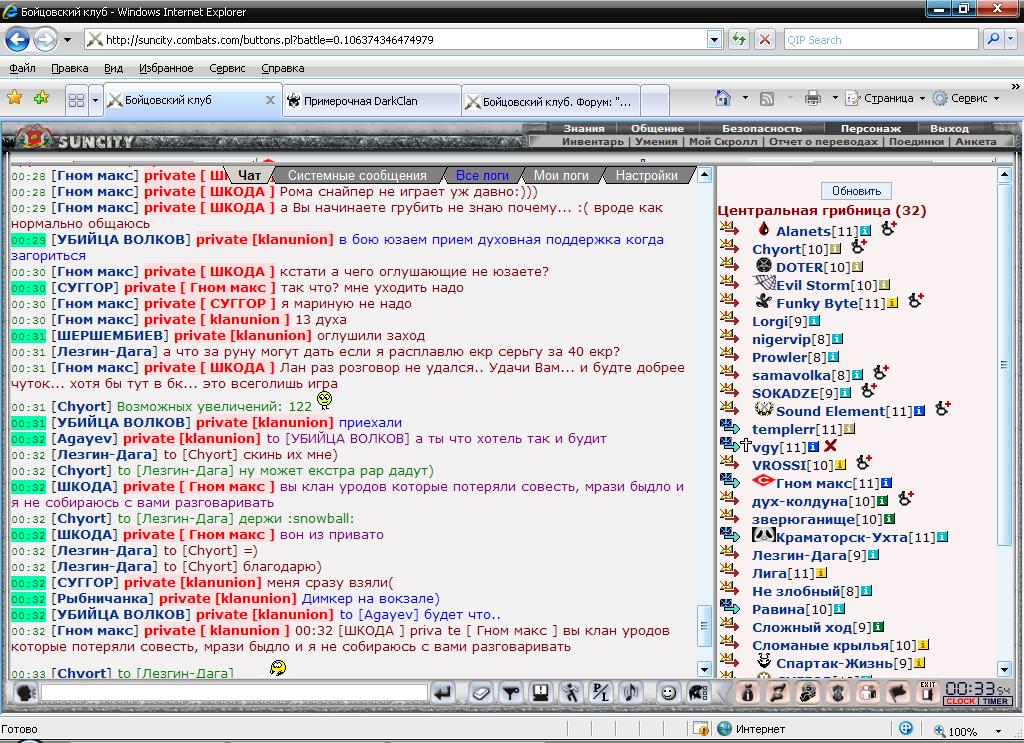
Task: Click the Обновить button
Action: pos(856,190)
